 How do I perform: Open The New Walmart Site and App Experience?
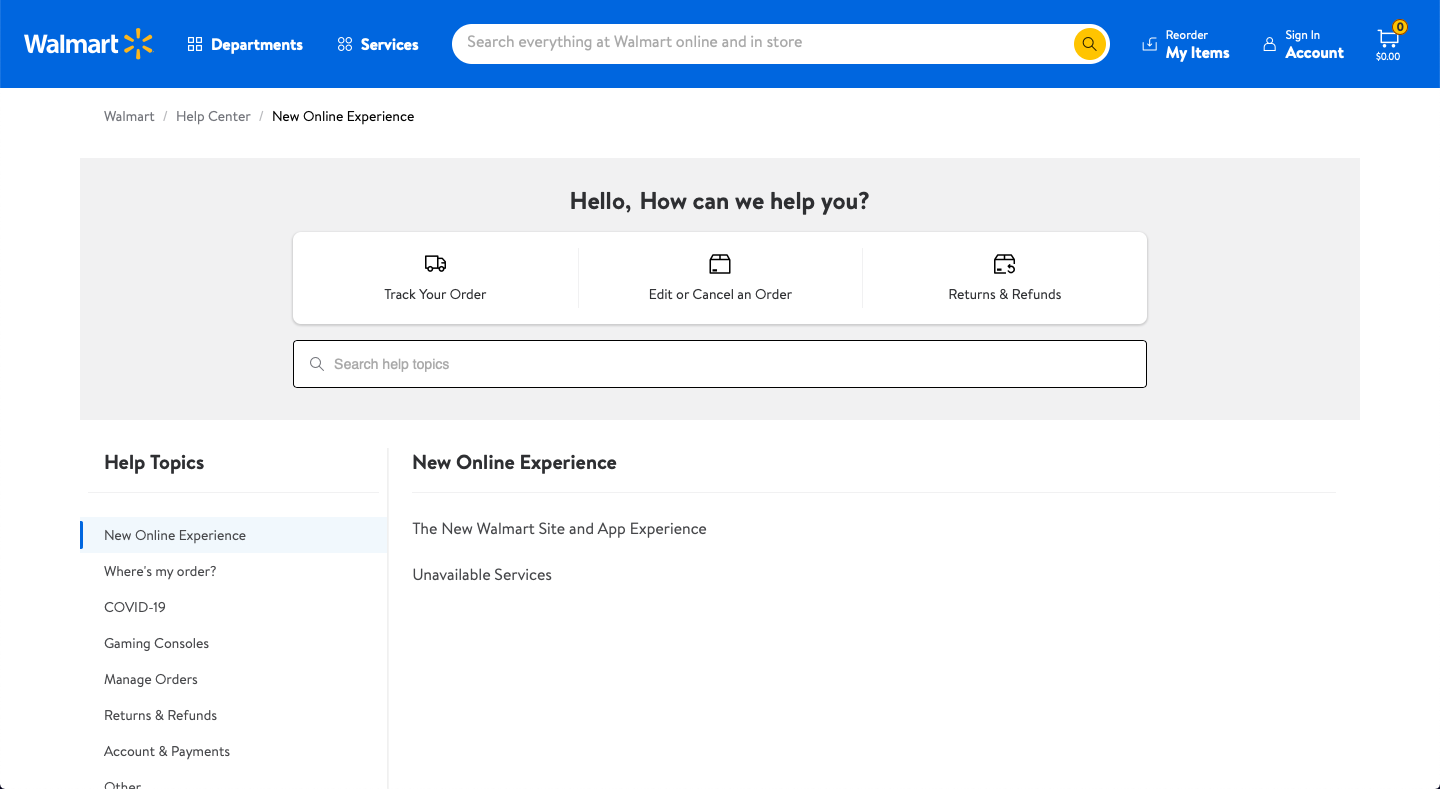click(x=559, y=528)
